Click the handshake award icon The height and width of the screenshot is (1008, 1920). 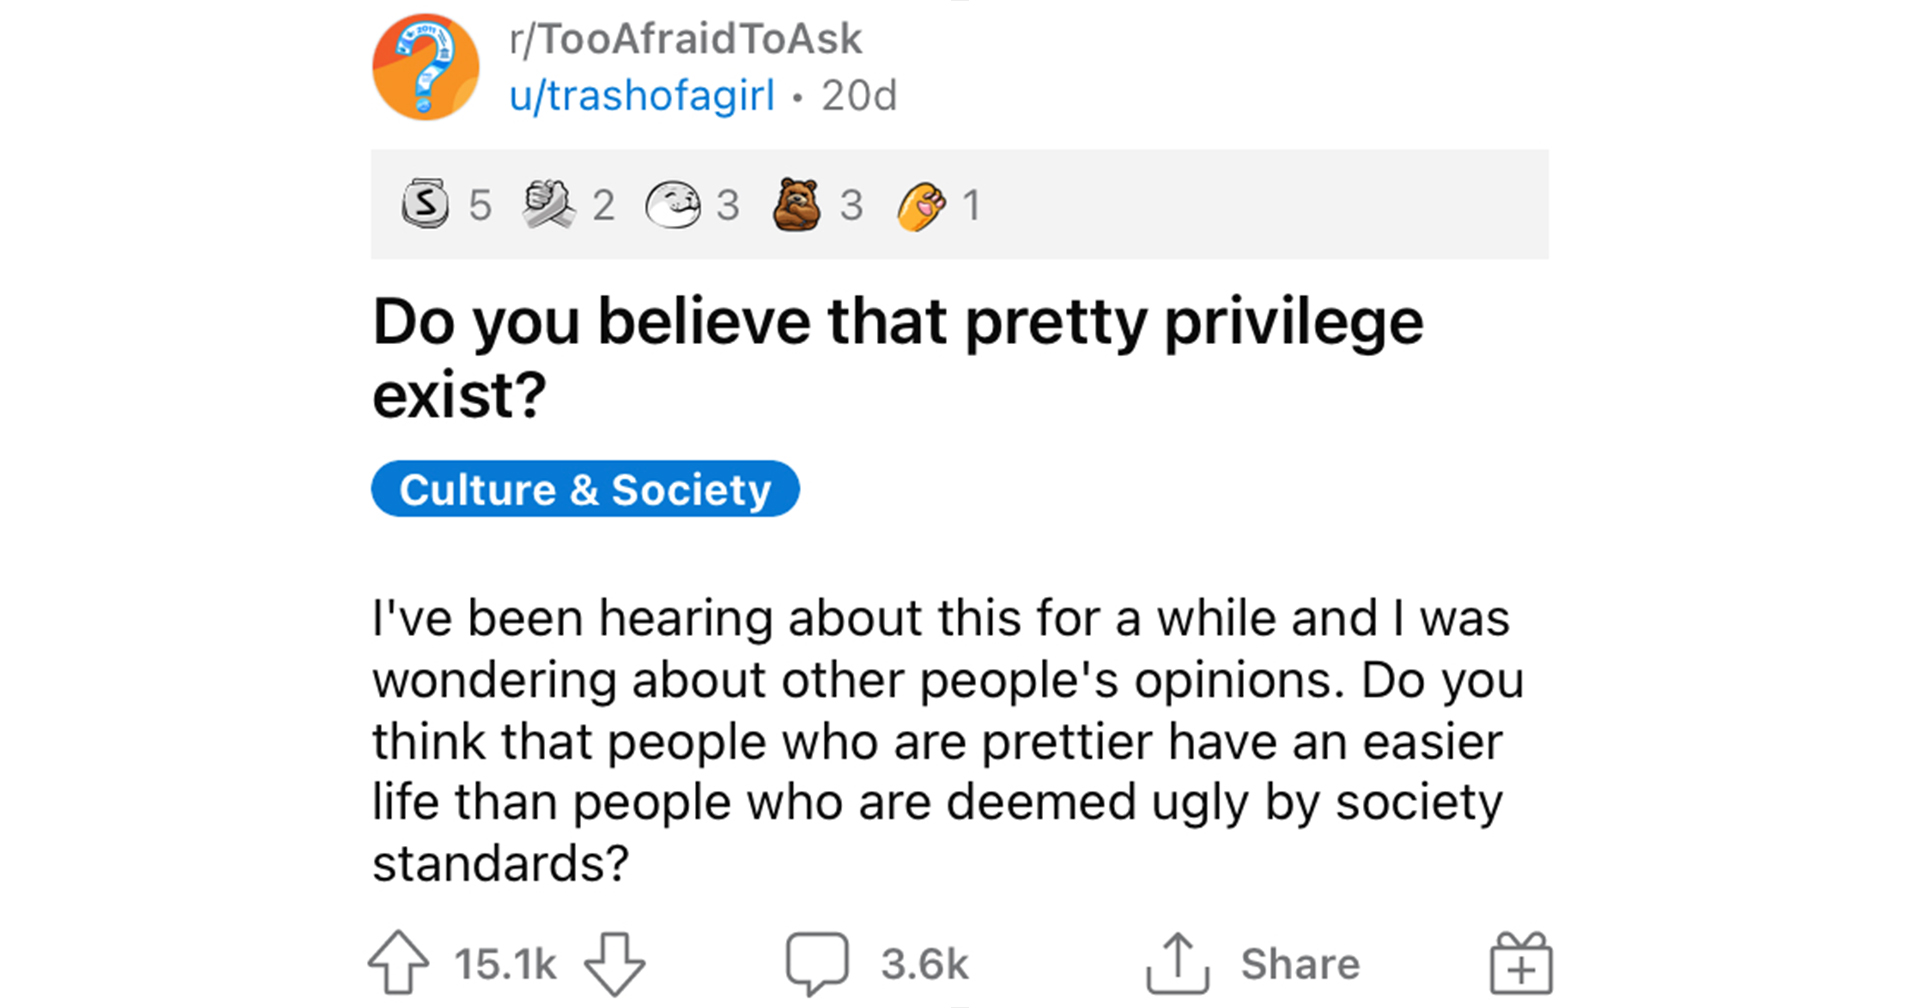(548, 204)
